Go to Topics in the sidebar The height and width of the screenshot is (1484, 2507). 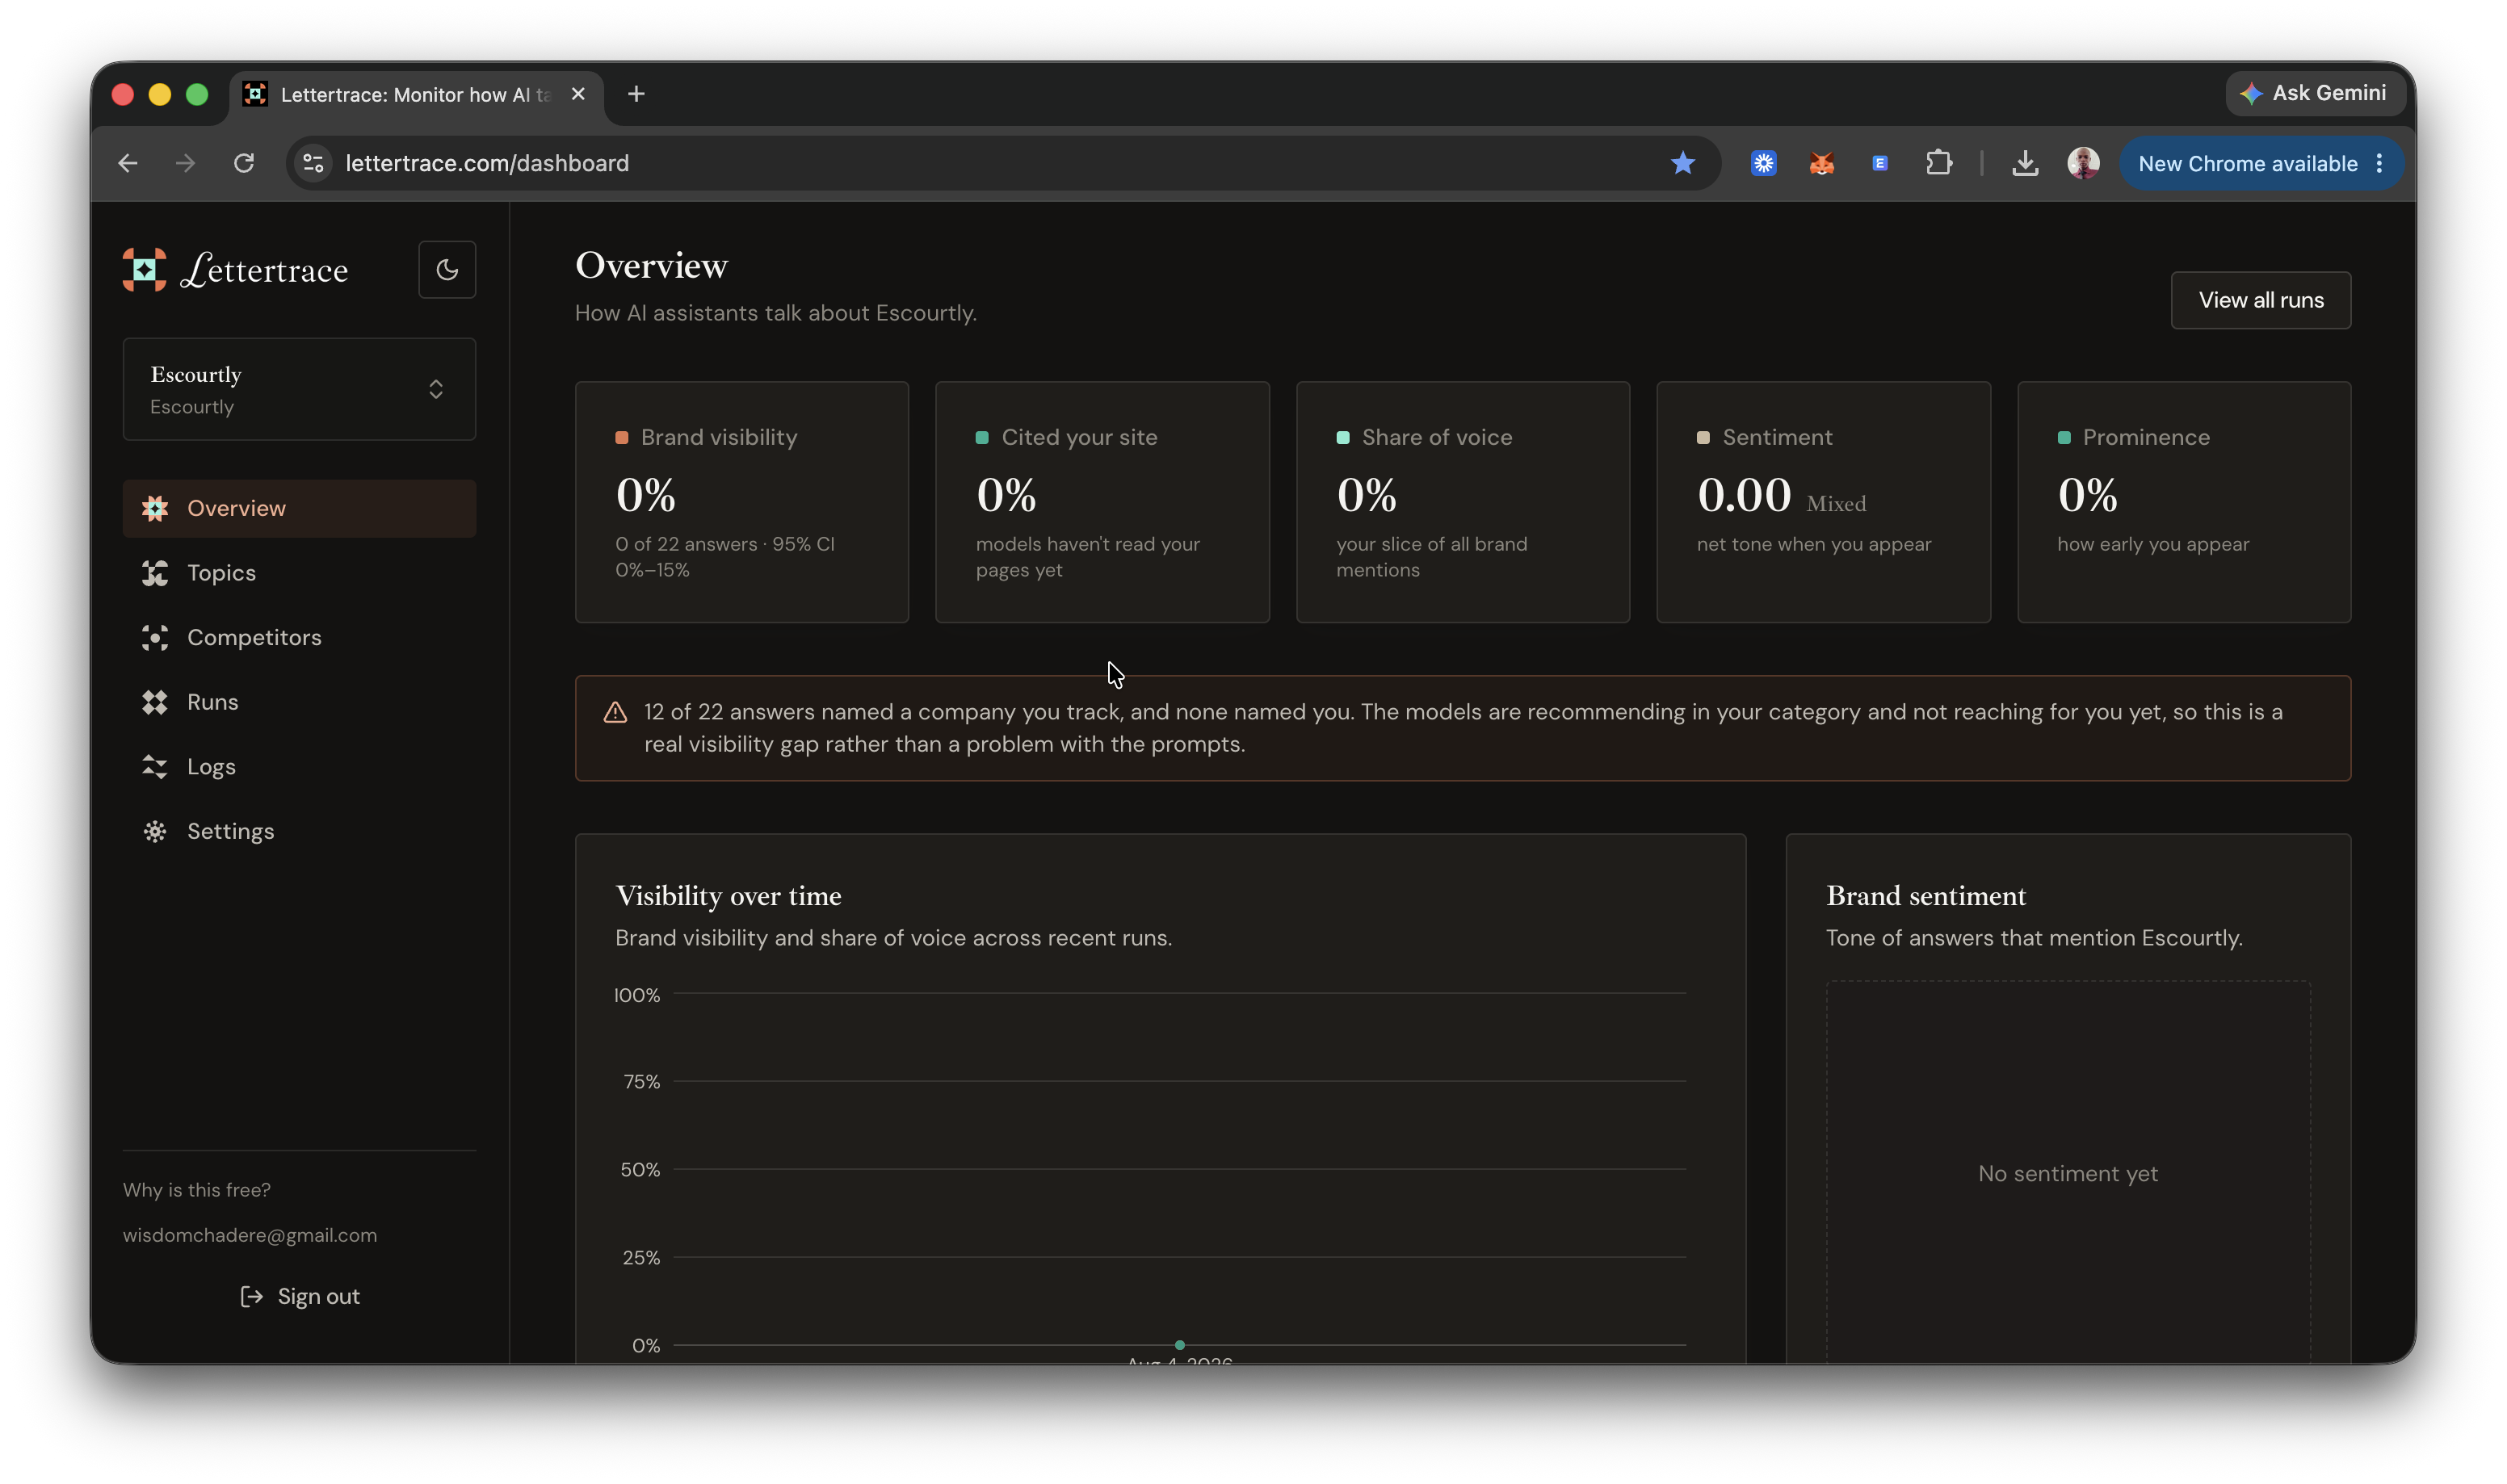299,573
